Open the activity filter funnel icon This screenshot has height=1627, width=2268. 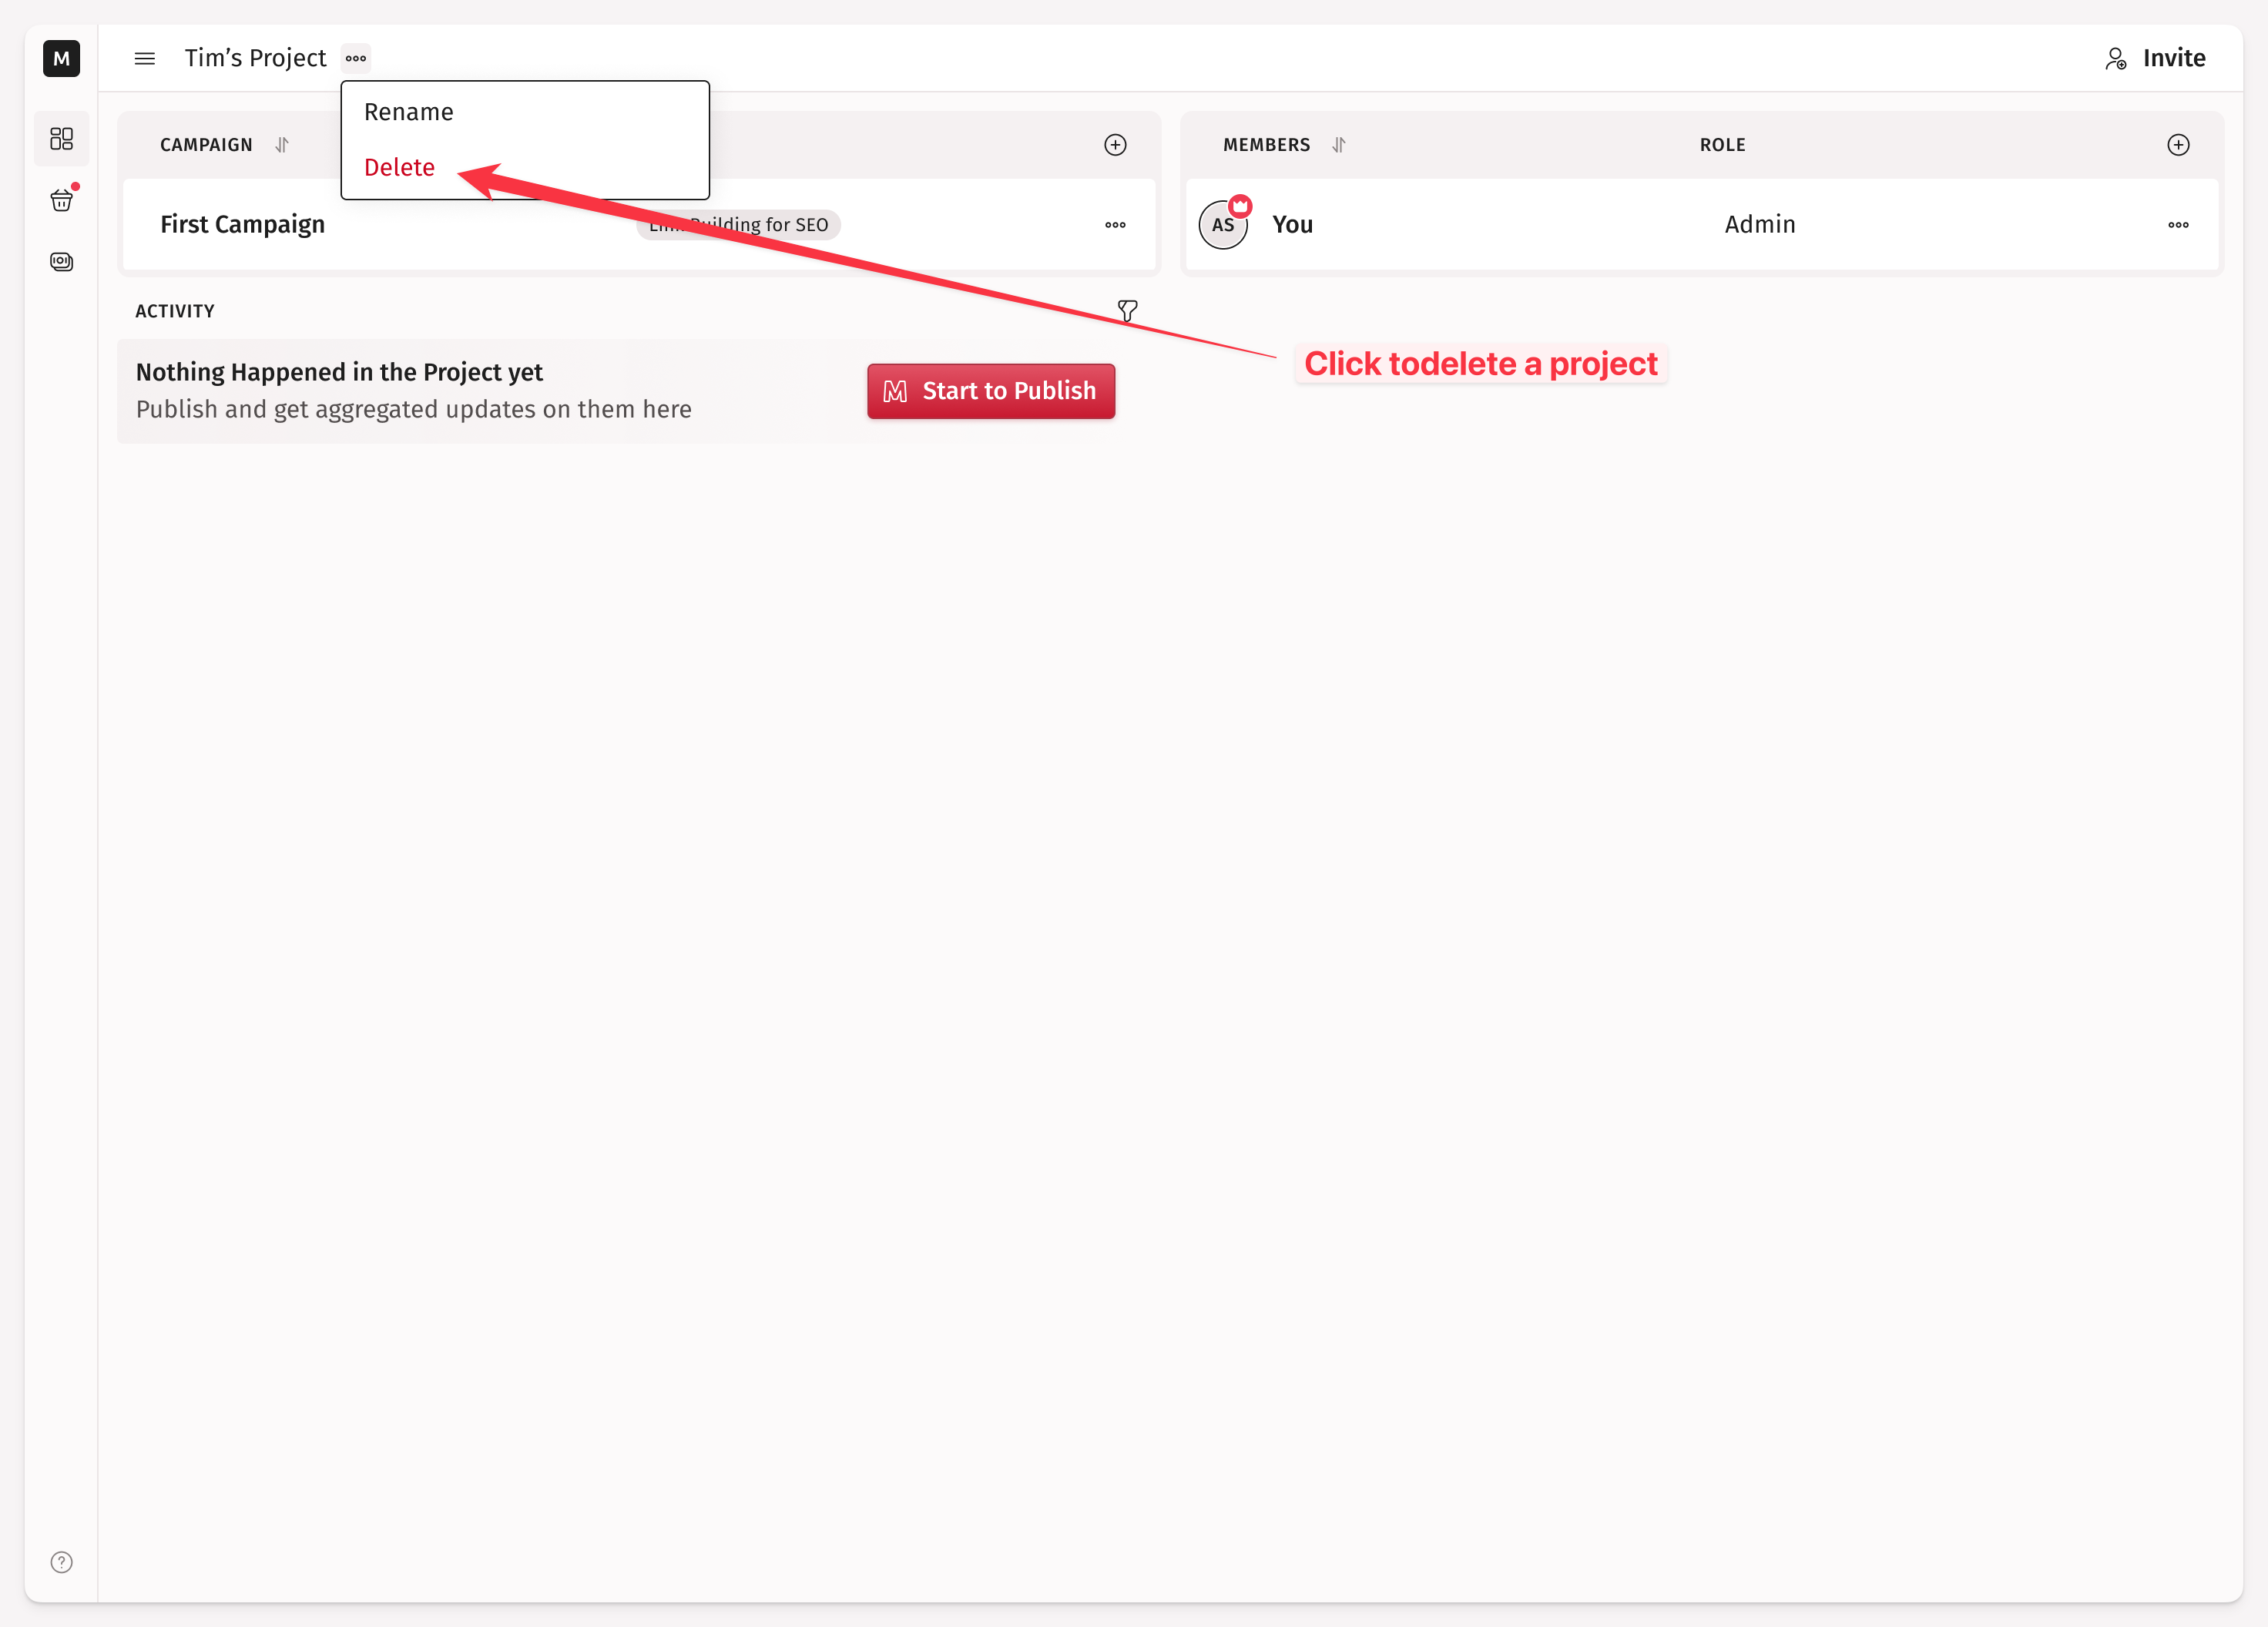[1127, 311]
